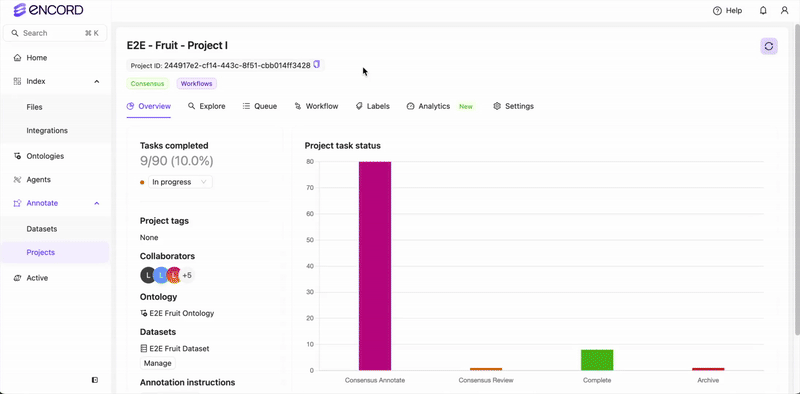Viewport: 800px width, 394px height.
Task: Click the New badge beside Analytics
Action: pyautogui.click(x=466, y=107)
